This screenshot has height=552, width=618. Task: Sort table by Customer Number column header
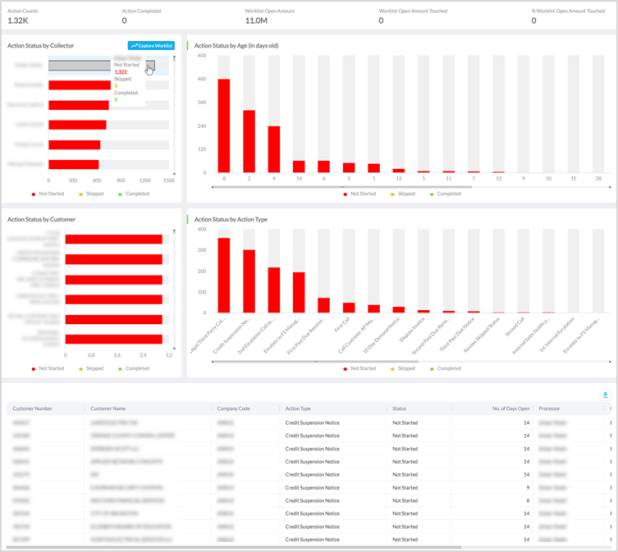click(32, 409)
